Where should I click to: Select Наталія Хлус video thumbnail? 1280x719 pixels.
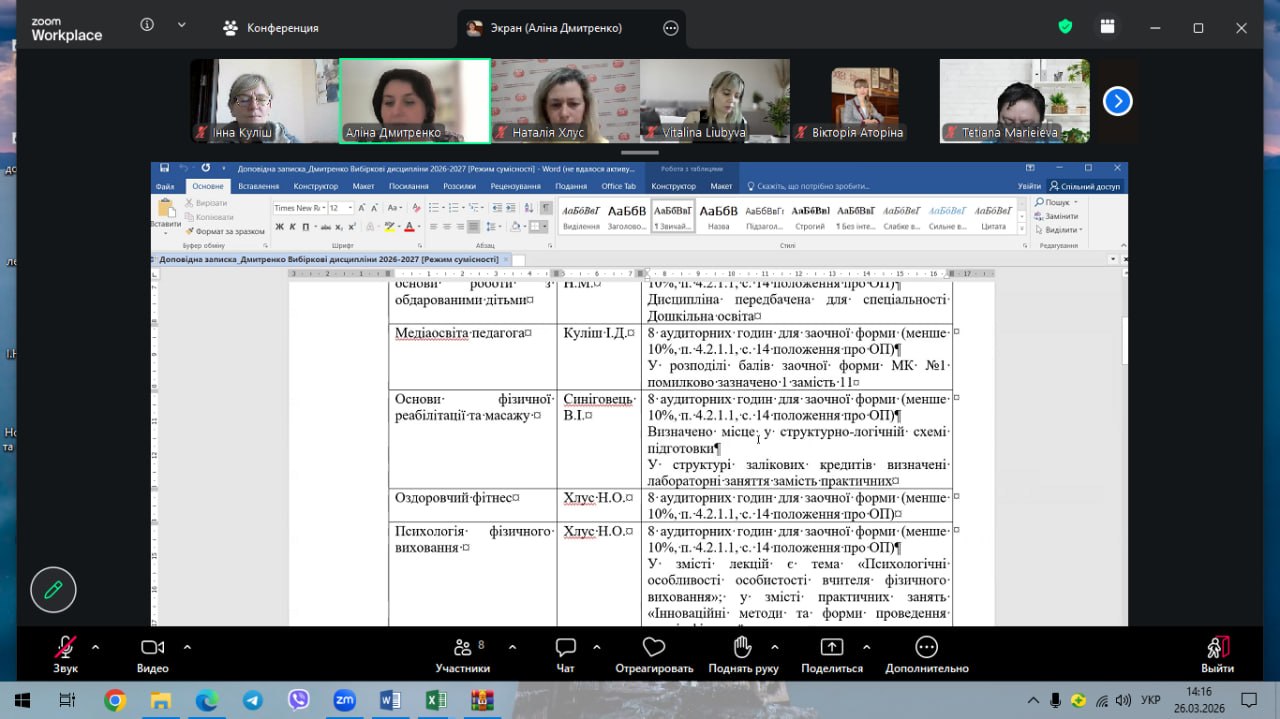[564, 100]
